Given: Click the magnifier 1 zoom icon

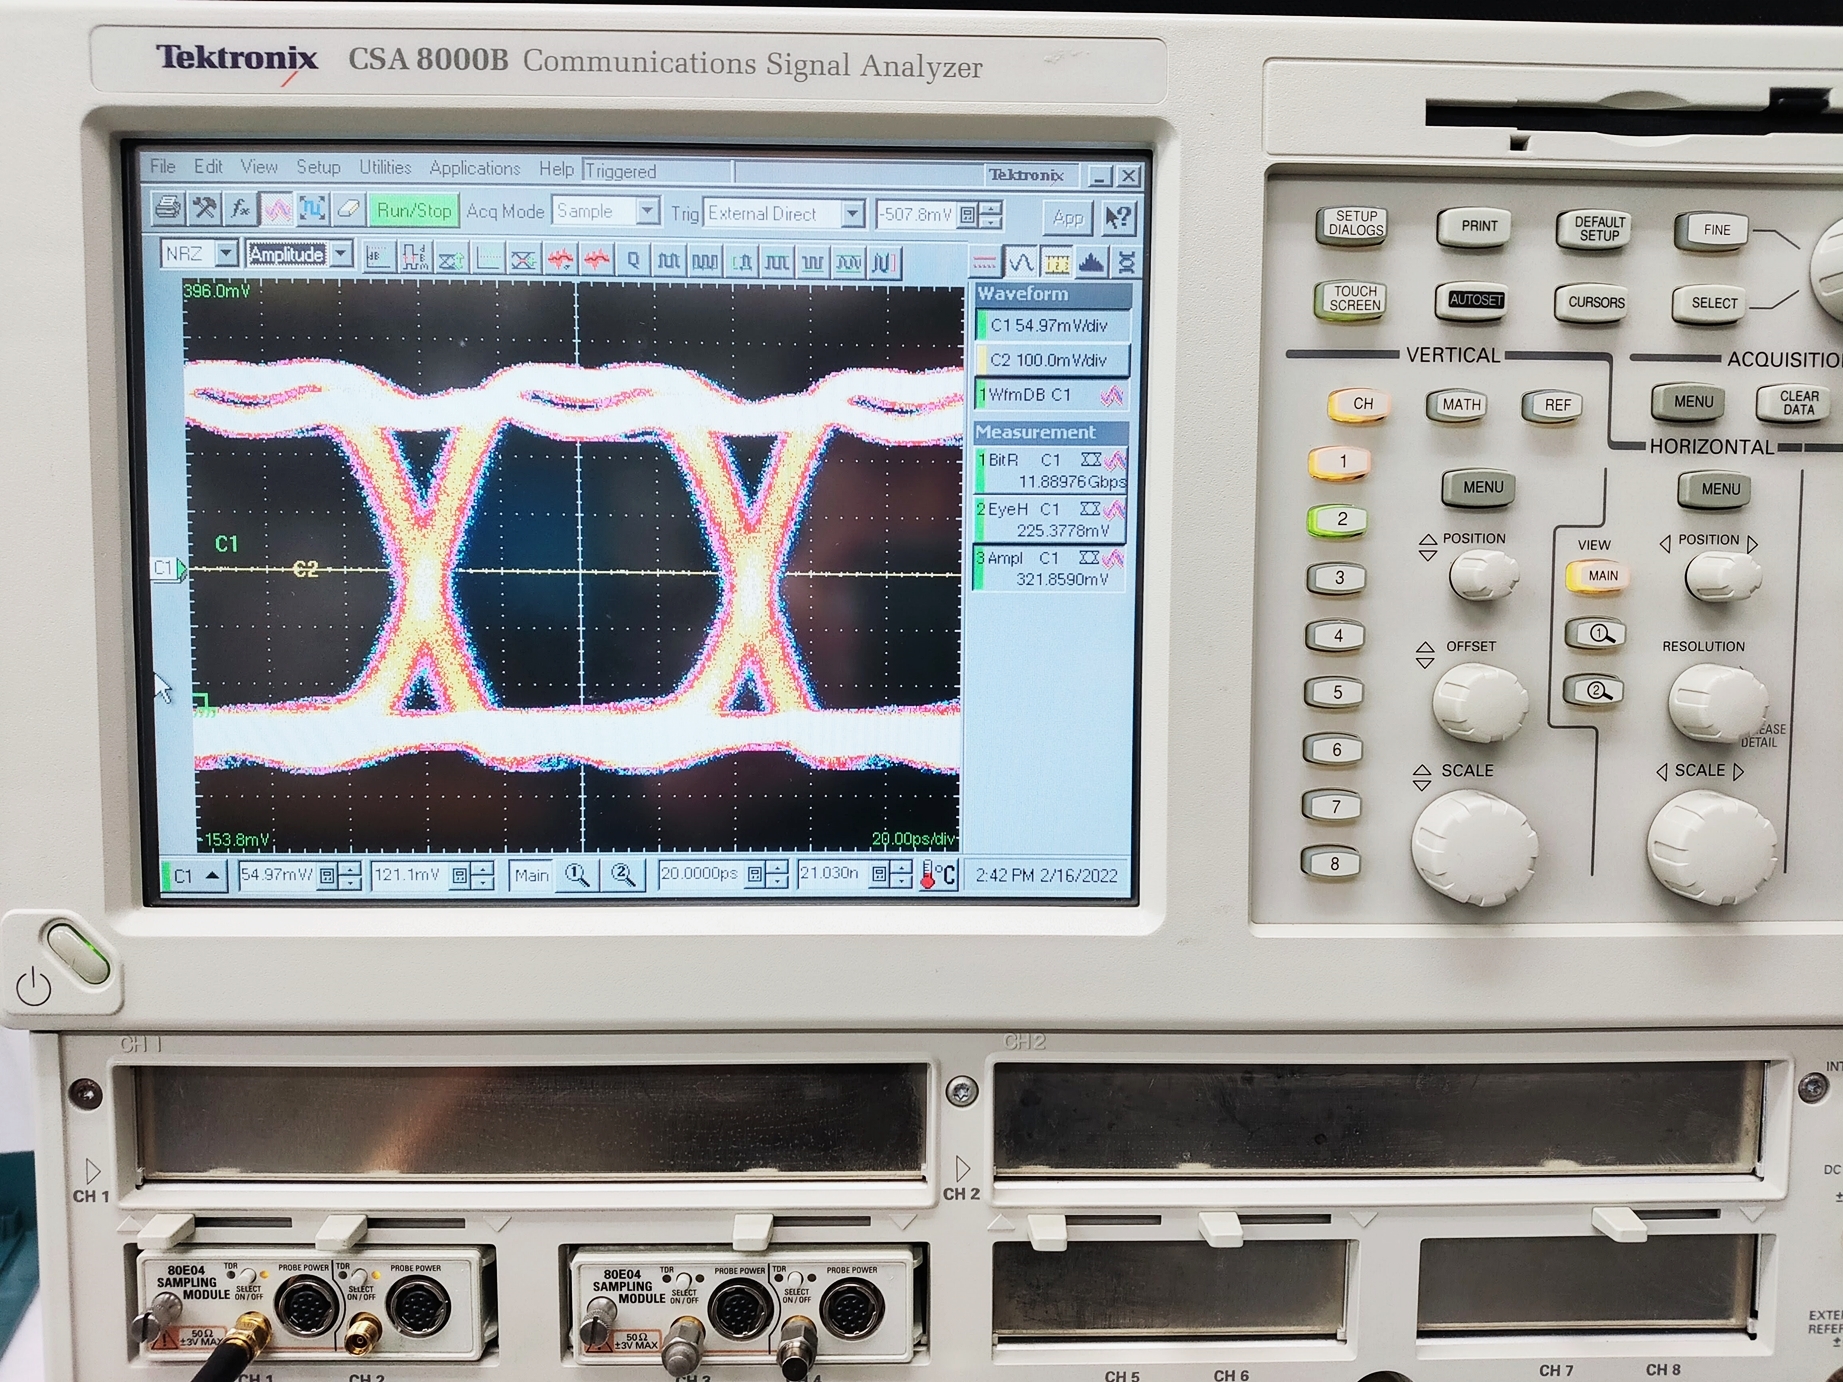Looking at the screenshot, I should point(577,875).
